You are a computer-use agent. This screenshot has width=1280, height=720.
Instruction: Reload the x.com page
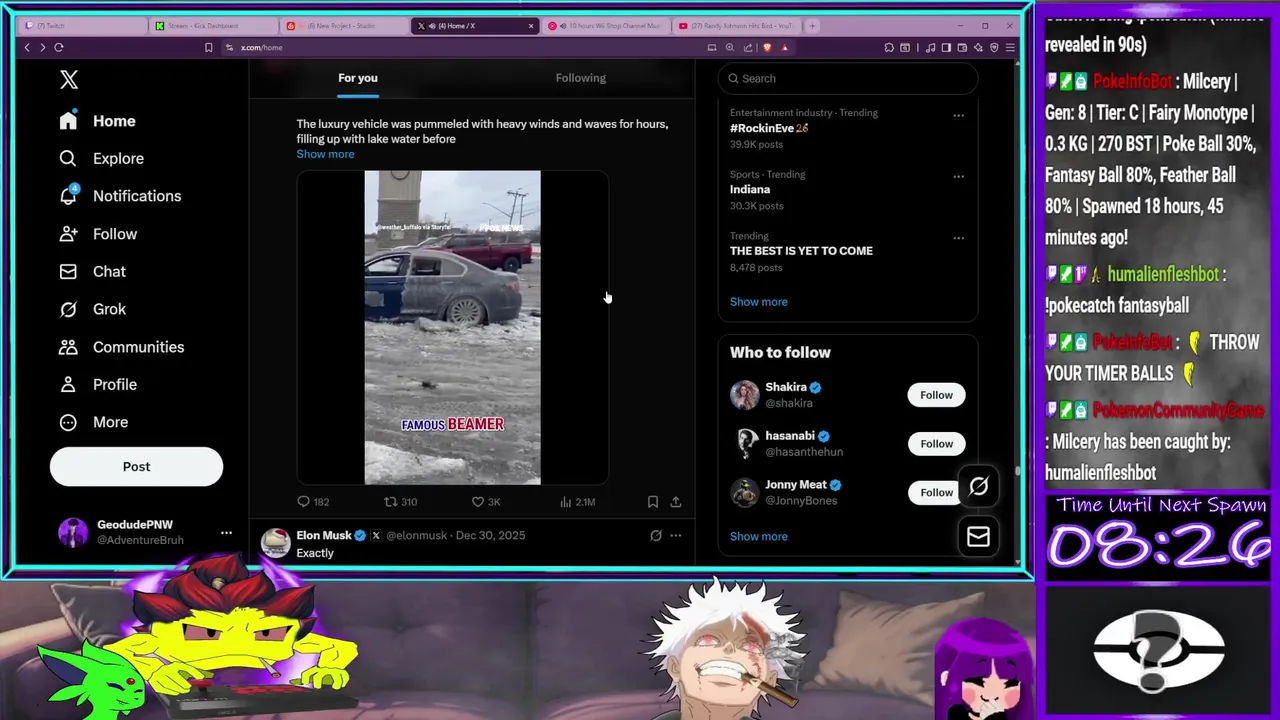tap(59, 47)
